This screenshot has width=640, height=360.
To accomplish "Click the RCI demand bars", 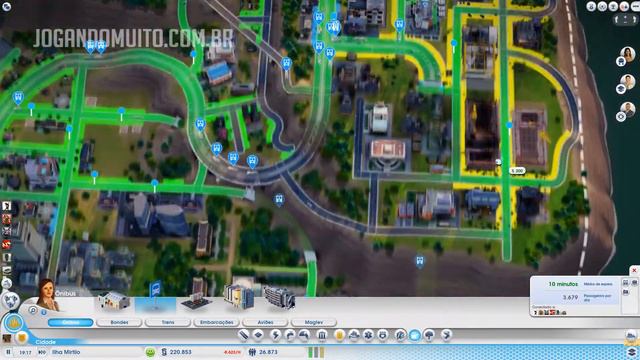I will [316, 352].
